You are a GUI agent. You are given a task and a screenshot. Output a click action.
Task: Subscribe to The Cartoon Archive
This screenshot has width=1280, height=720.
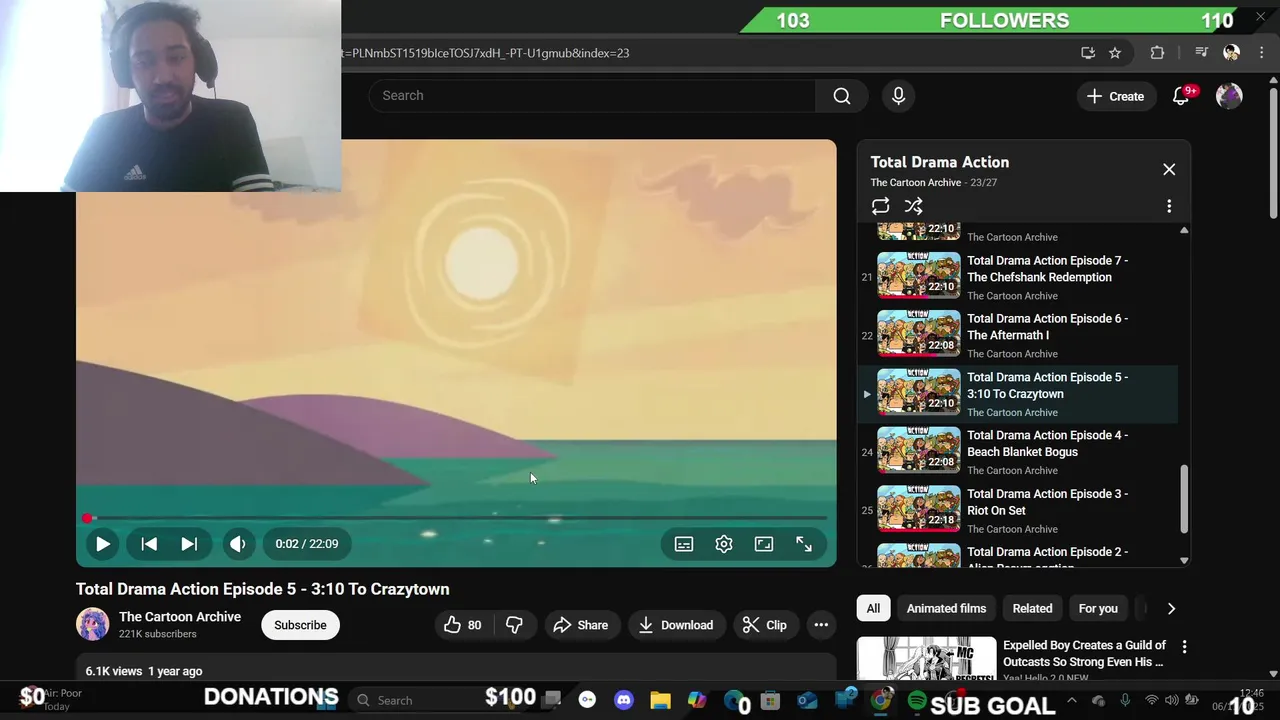(300, 625)
